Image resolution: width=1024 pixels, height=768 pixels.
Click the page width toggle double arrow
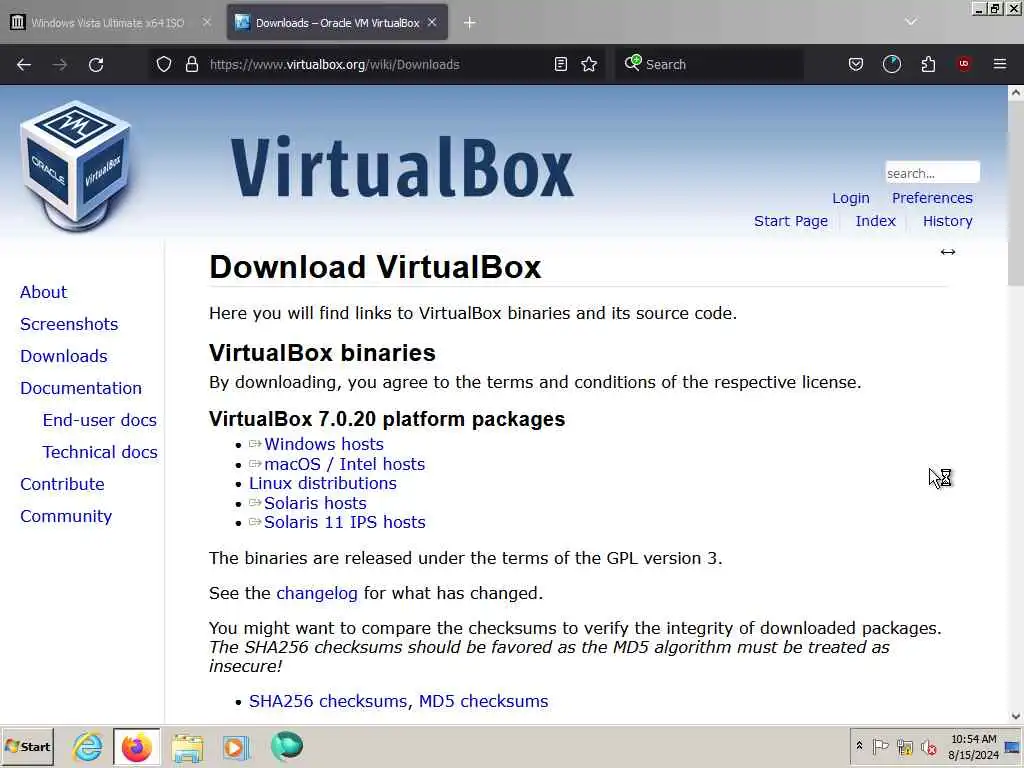point(948,252)
